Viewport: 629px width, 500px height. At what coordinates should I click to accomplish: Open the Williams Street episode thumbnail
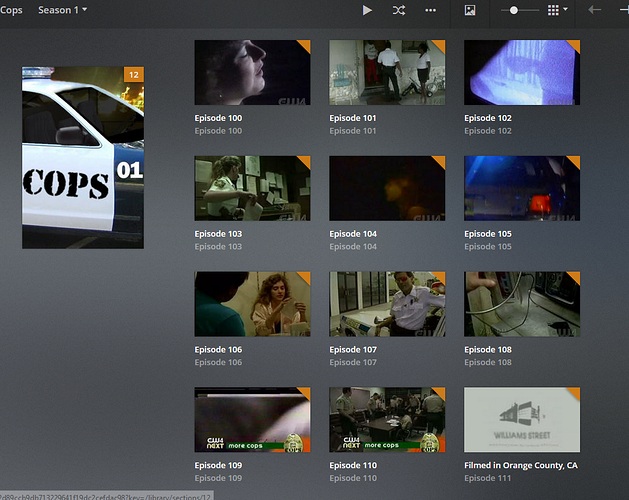[x=522, y=420]
